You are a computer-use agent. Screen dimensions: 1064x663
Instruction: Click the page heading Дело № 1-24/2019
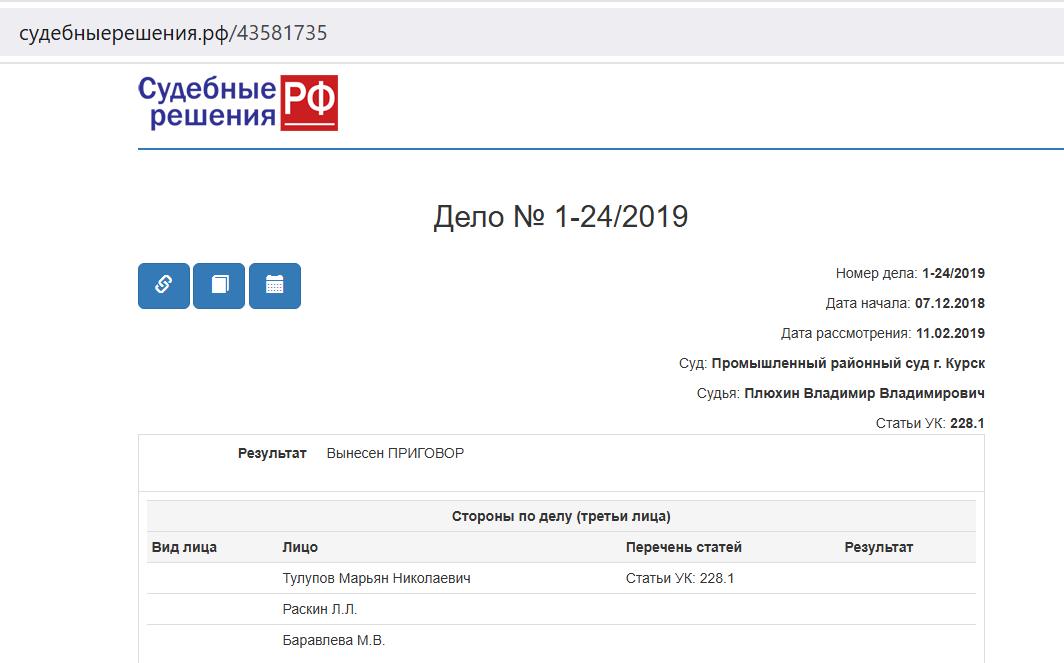tap(561, 217)
